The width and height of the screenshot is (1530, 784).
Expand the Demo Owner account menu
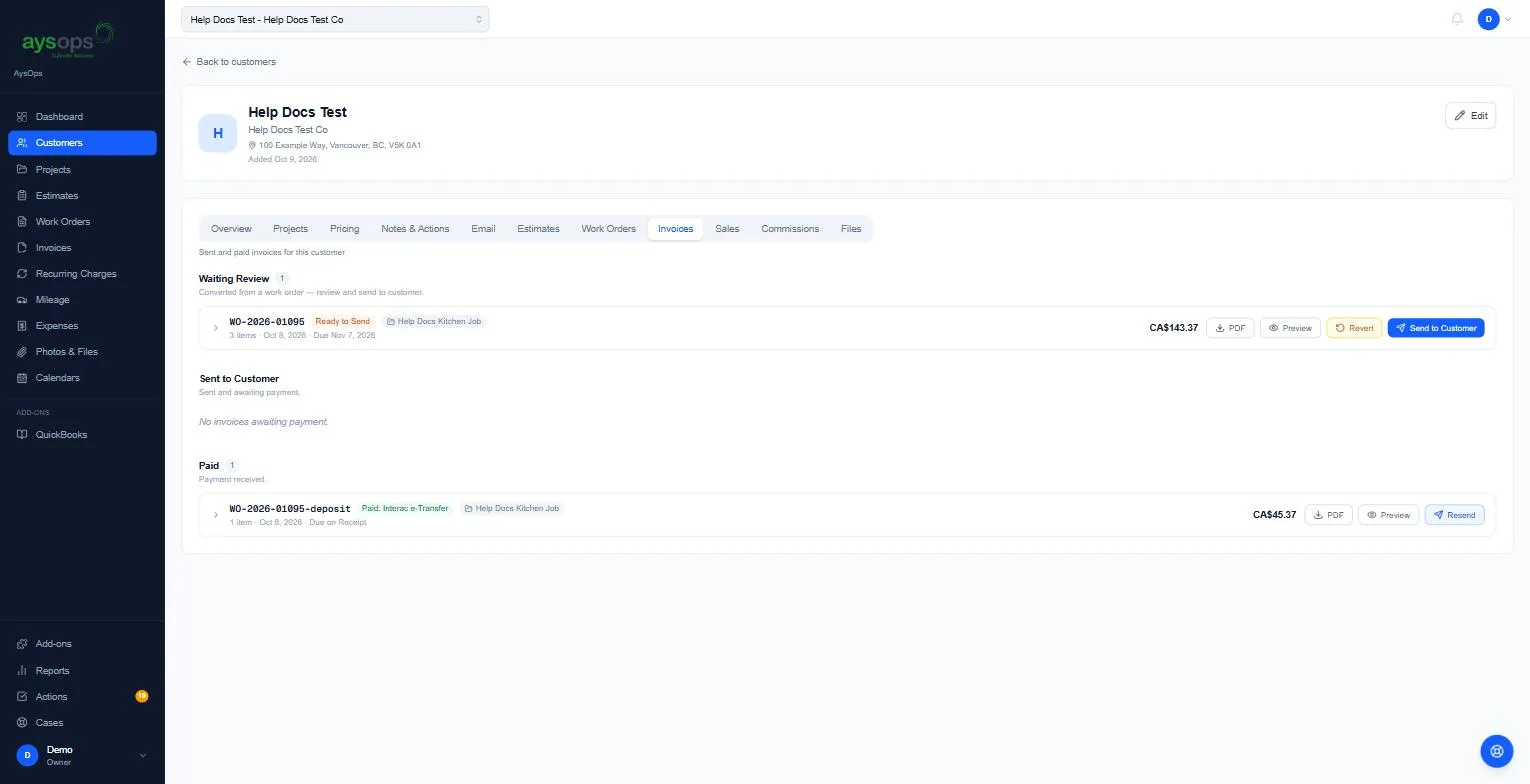(82, 756)
